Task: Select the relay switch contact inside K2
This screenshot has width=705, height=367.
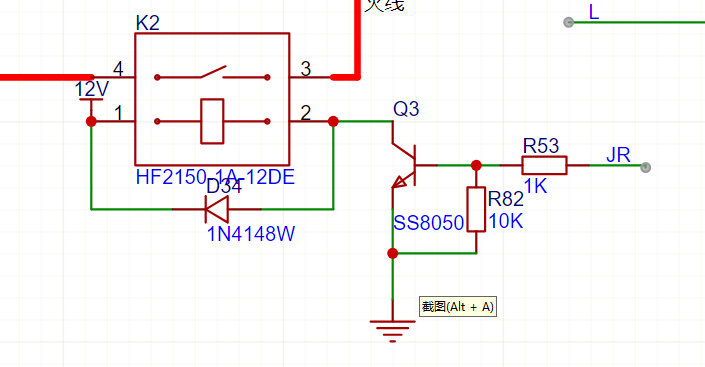Action: [x=212, y=74]
